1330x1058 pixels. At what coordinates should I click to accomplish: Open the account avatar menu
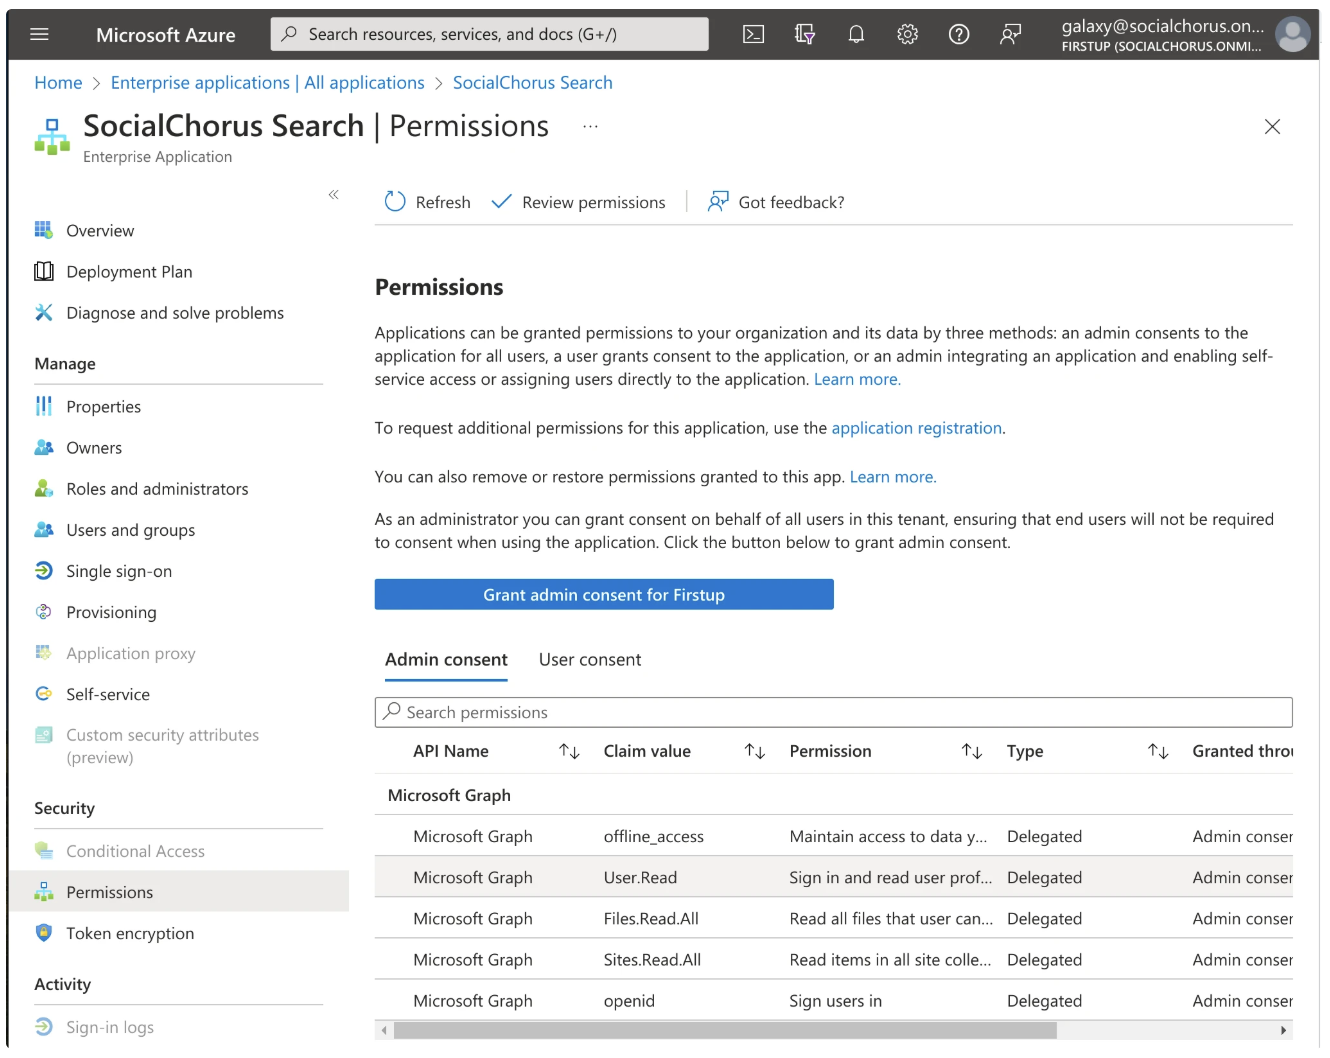1293,34
